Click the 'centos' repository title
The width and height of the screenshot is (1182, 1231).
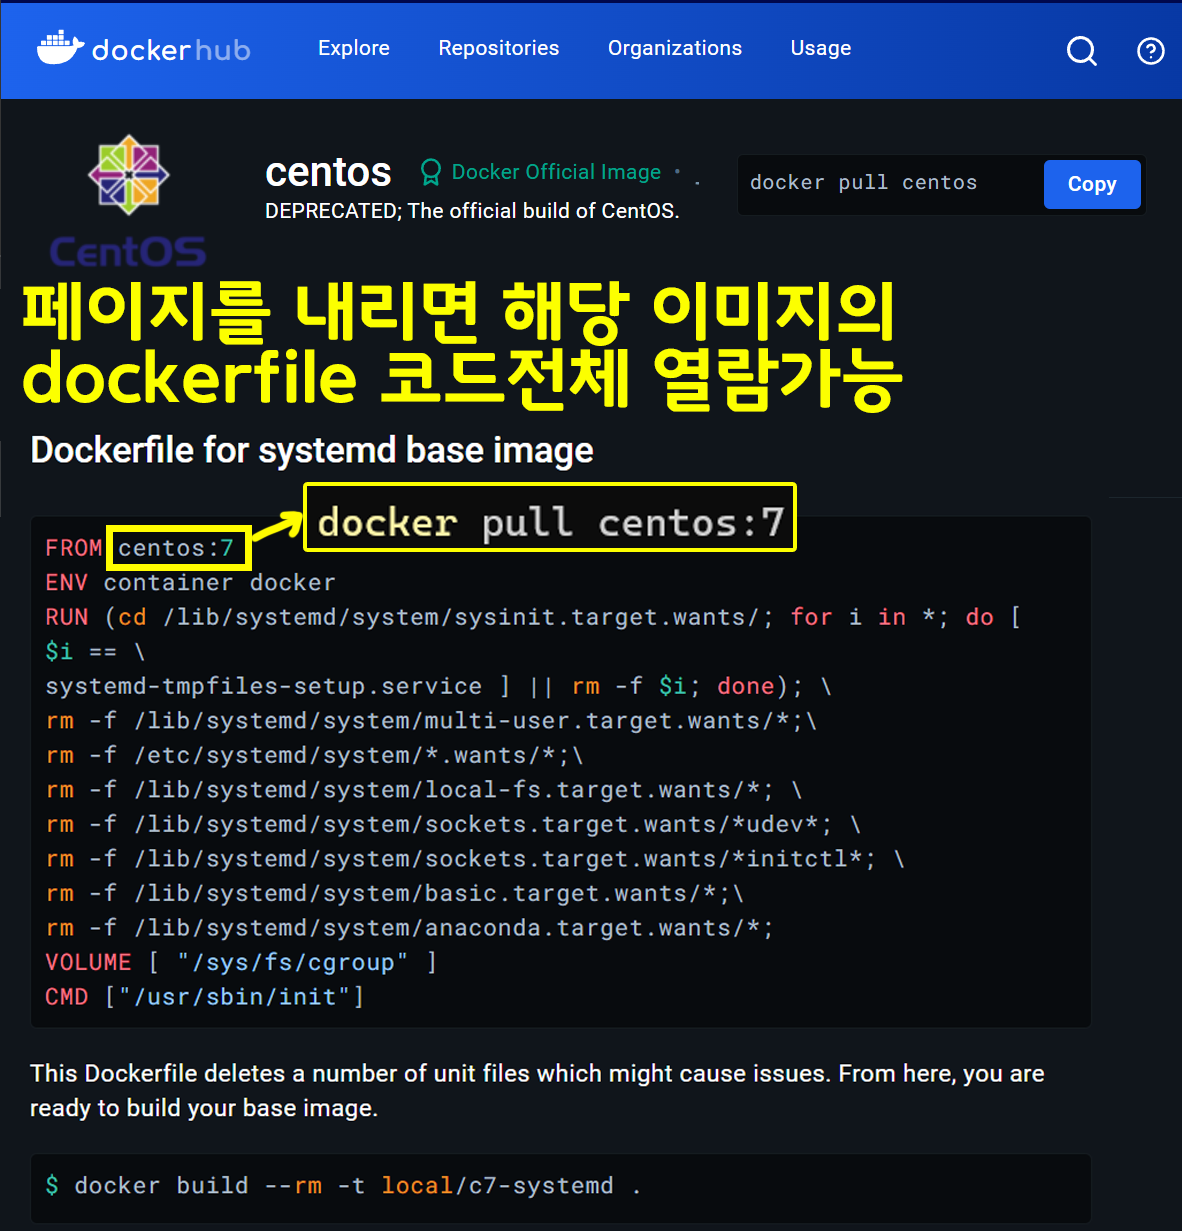pos(328,172)
